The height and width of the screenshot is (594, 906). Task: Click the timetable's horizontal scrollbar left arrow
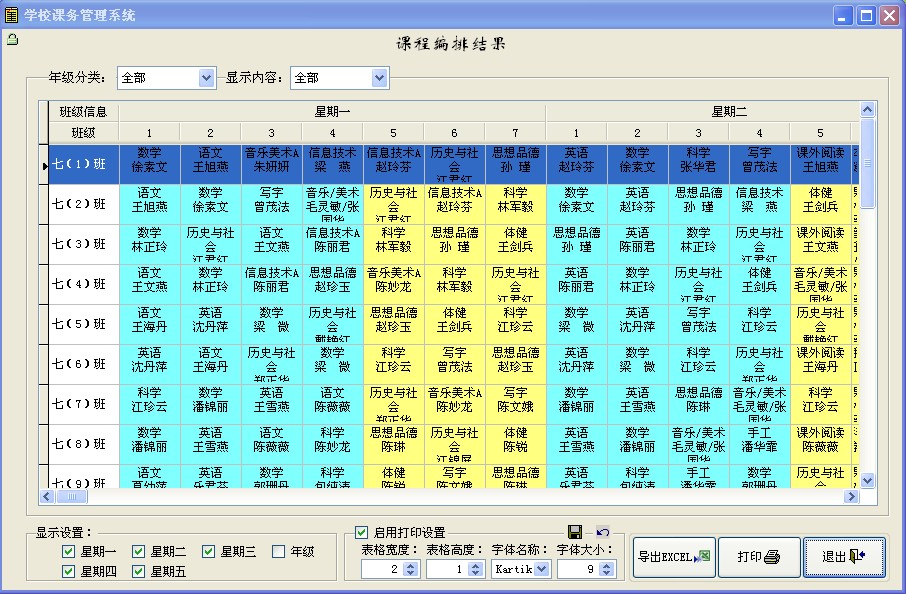pyautogui.click(x=47, y=496)
